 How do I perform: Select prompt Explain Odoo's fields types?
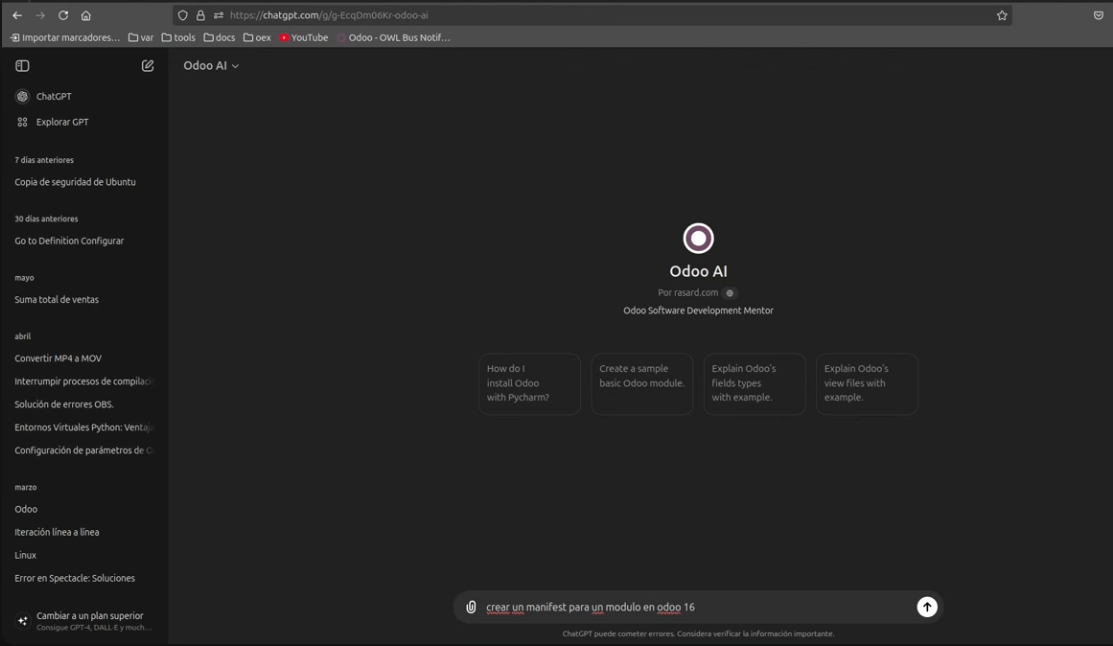pos(755,383)
